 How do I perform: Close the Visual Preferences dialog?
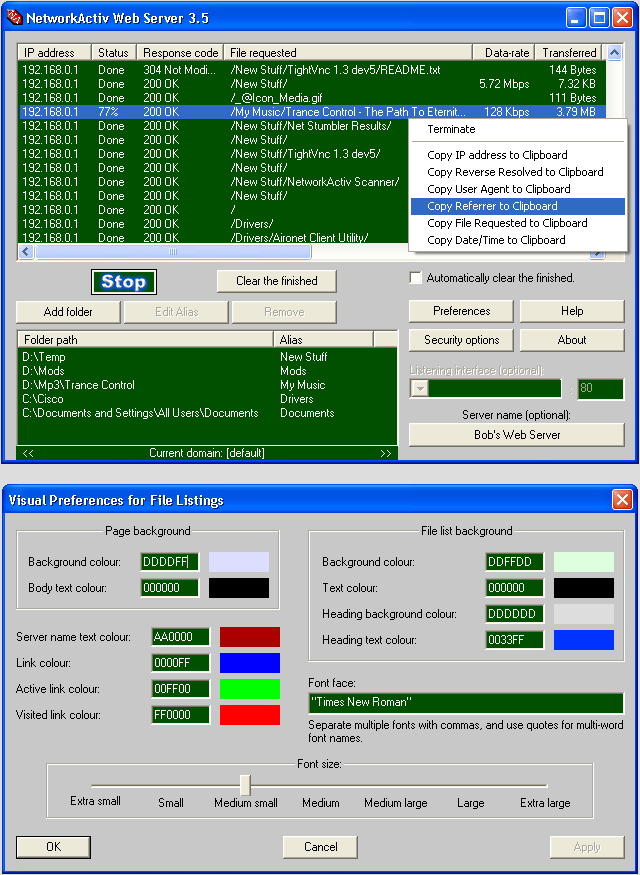click(x=622, y=499)
